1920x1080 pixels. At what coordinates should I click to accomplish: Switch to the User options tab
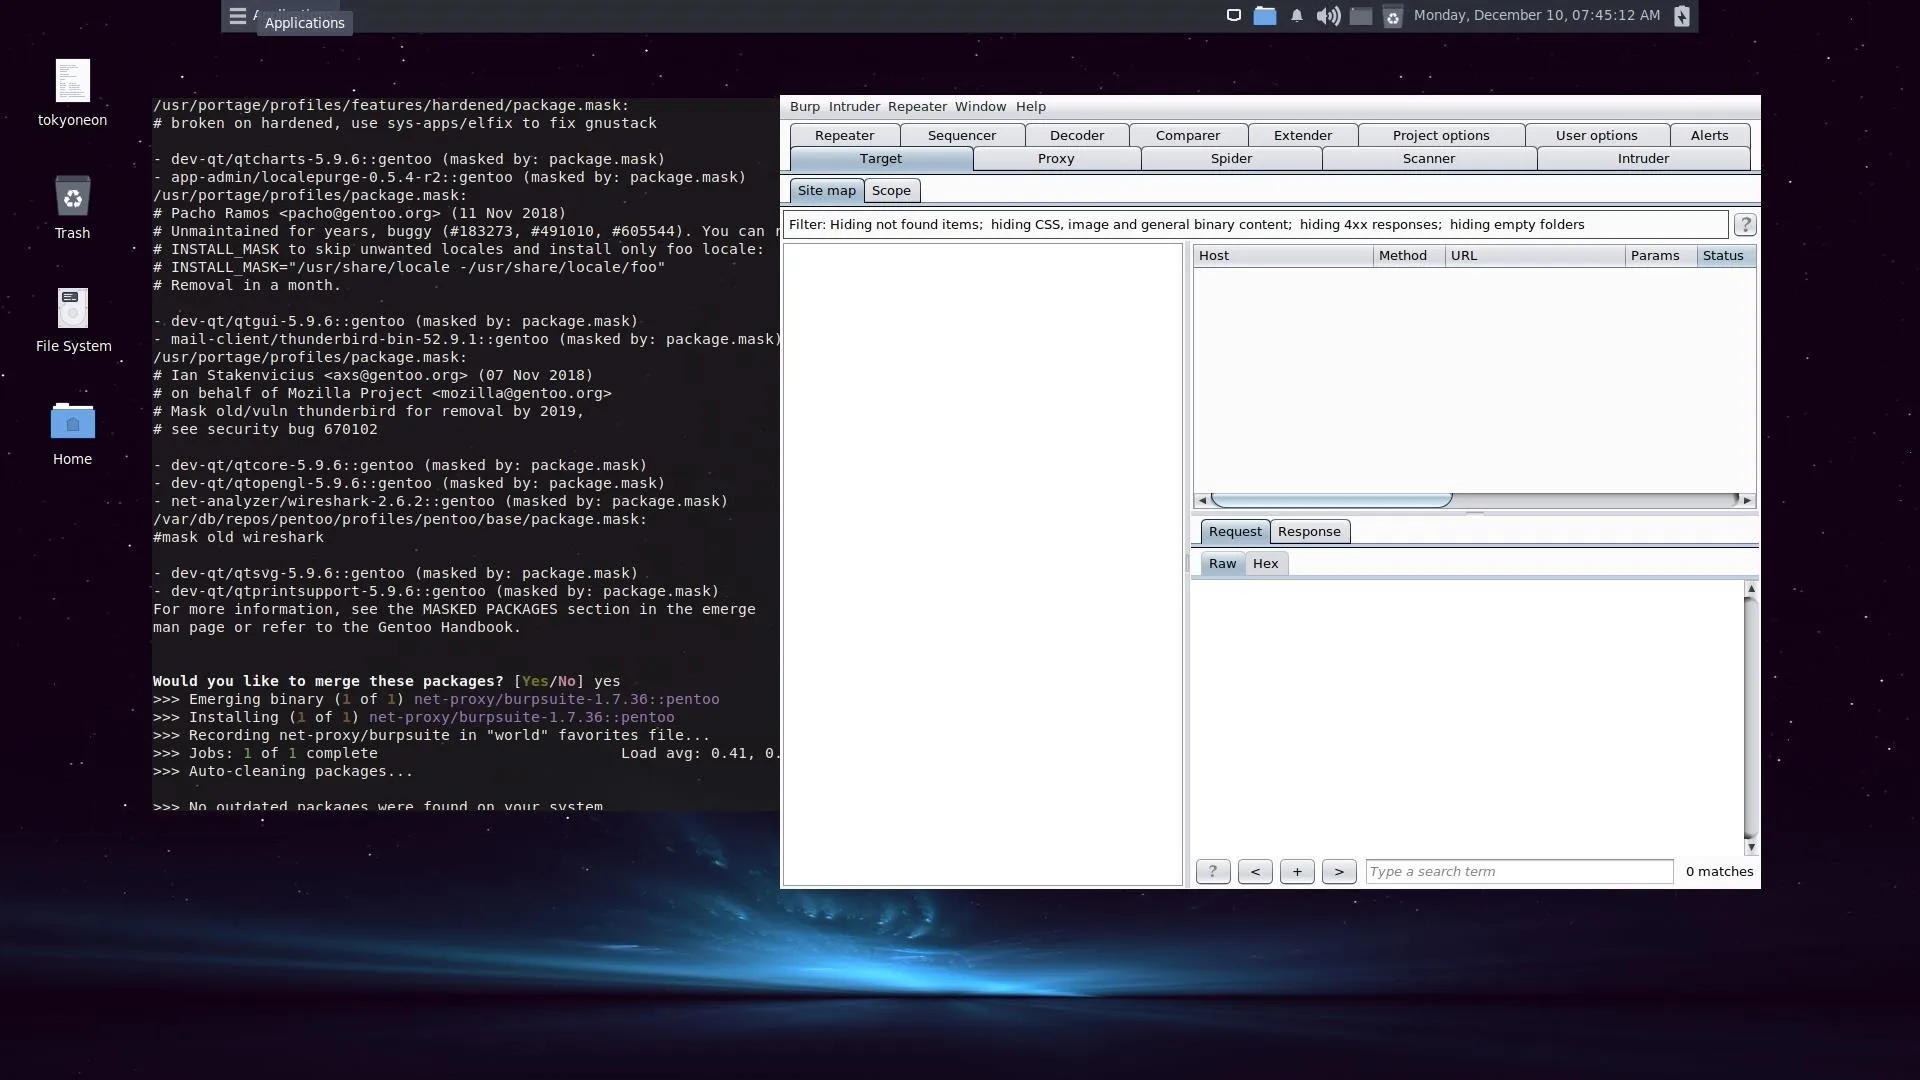tap(1597, 135)
